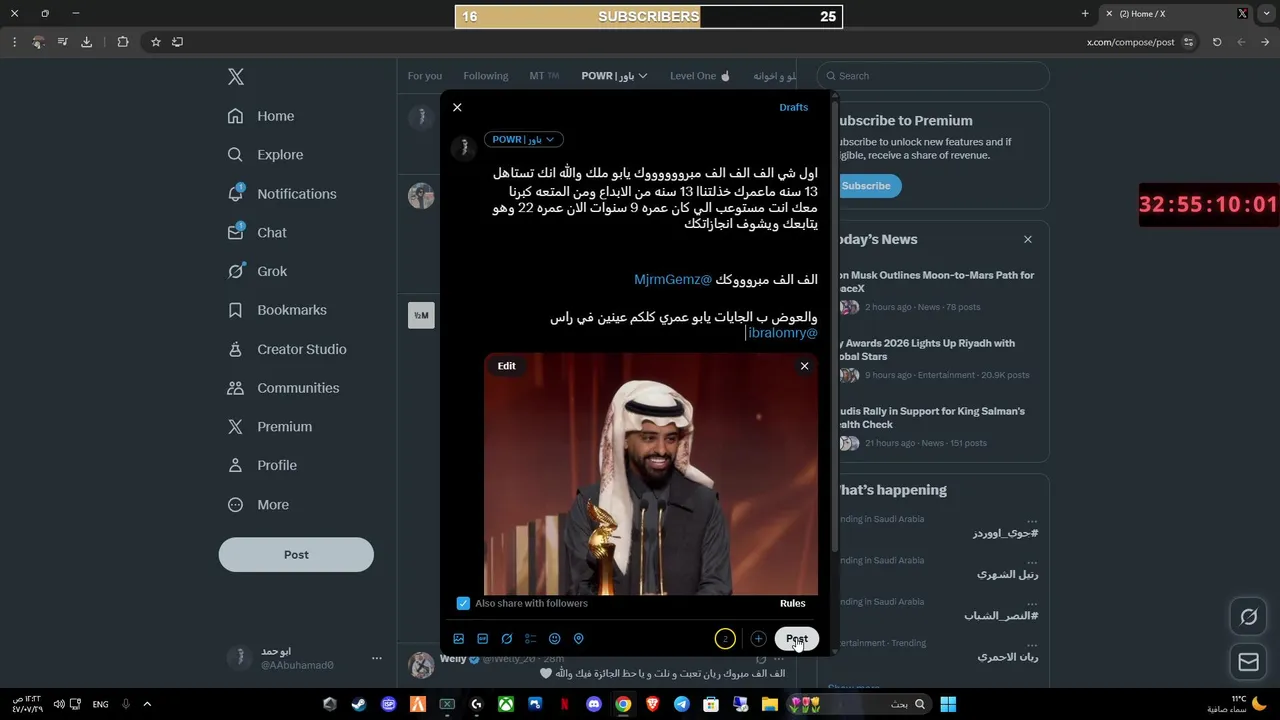Select the Explore magnifier icon
Image resolution: width=1280 pixels, height=720 pixels.
coord(235,155)
